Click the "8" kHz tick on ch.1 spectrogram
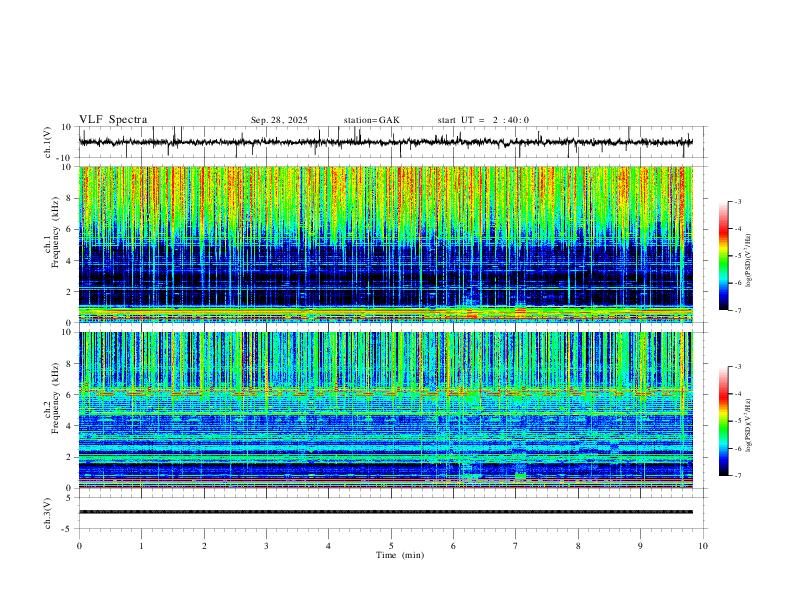 70,198
